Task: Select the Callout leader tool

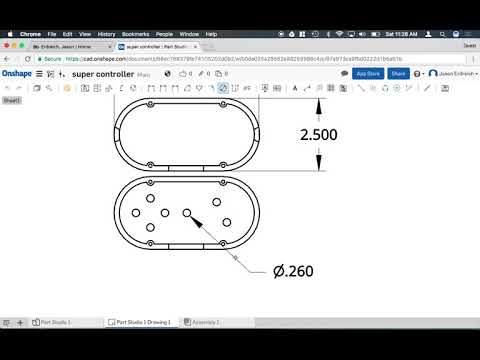Action: click(307, 88)
